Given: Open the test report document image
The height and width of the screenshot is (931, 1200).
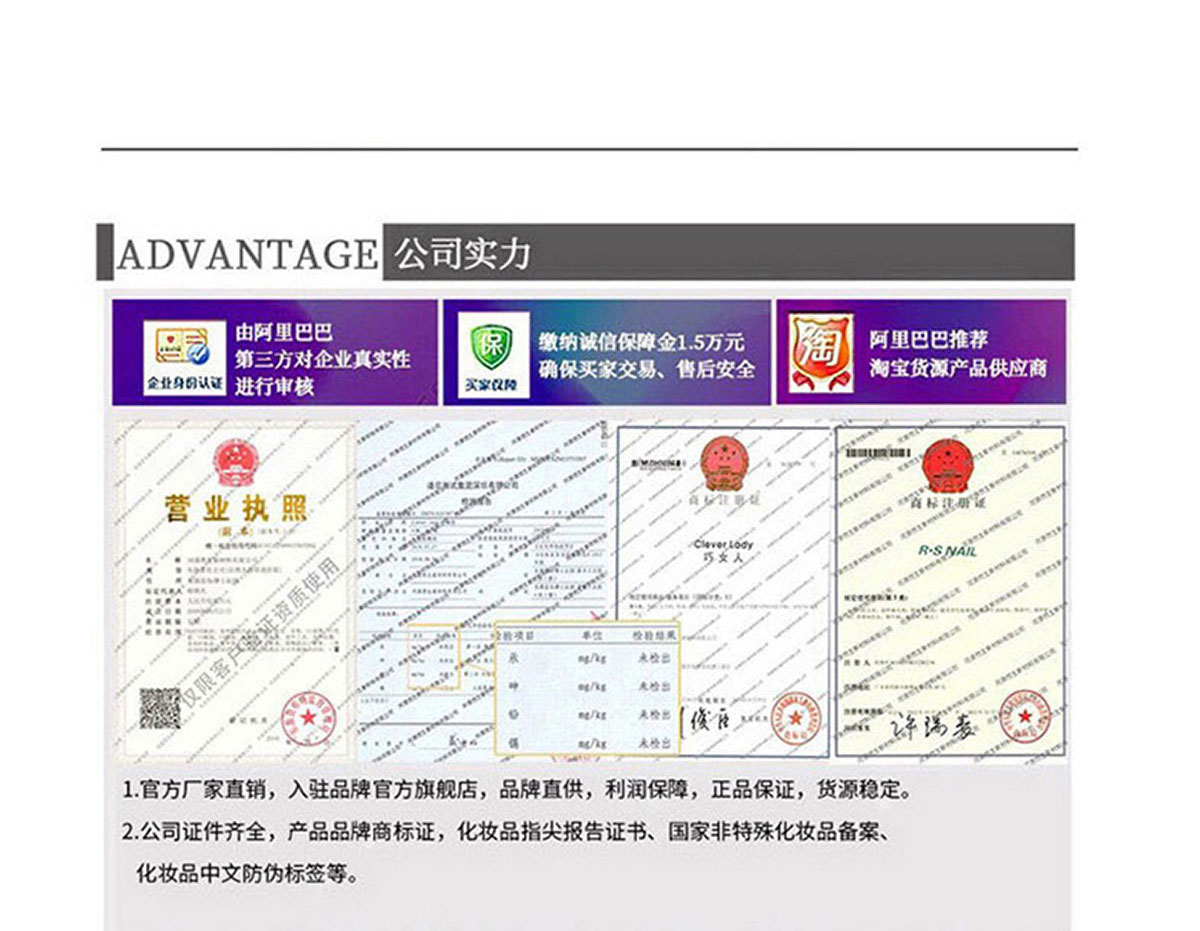Looking at the screenshot, I should [485, 592].
